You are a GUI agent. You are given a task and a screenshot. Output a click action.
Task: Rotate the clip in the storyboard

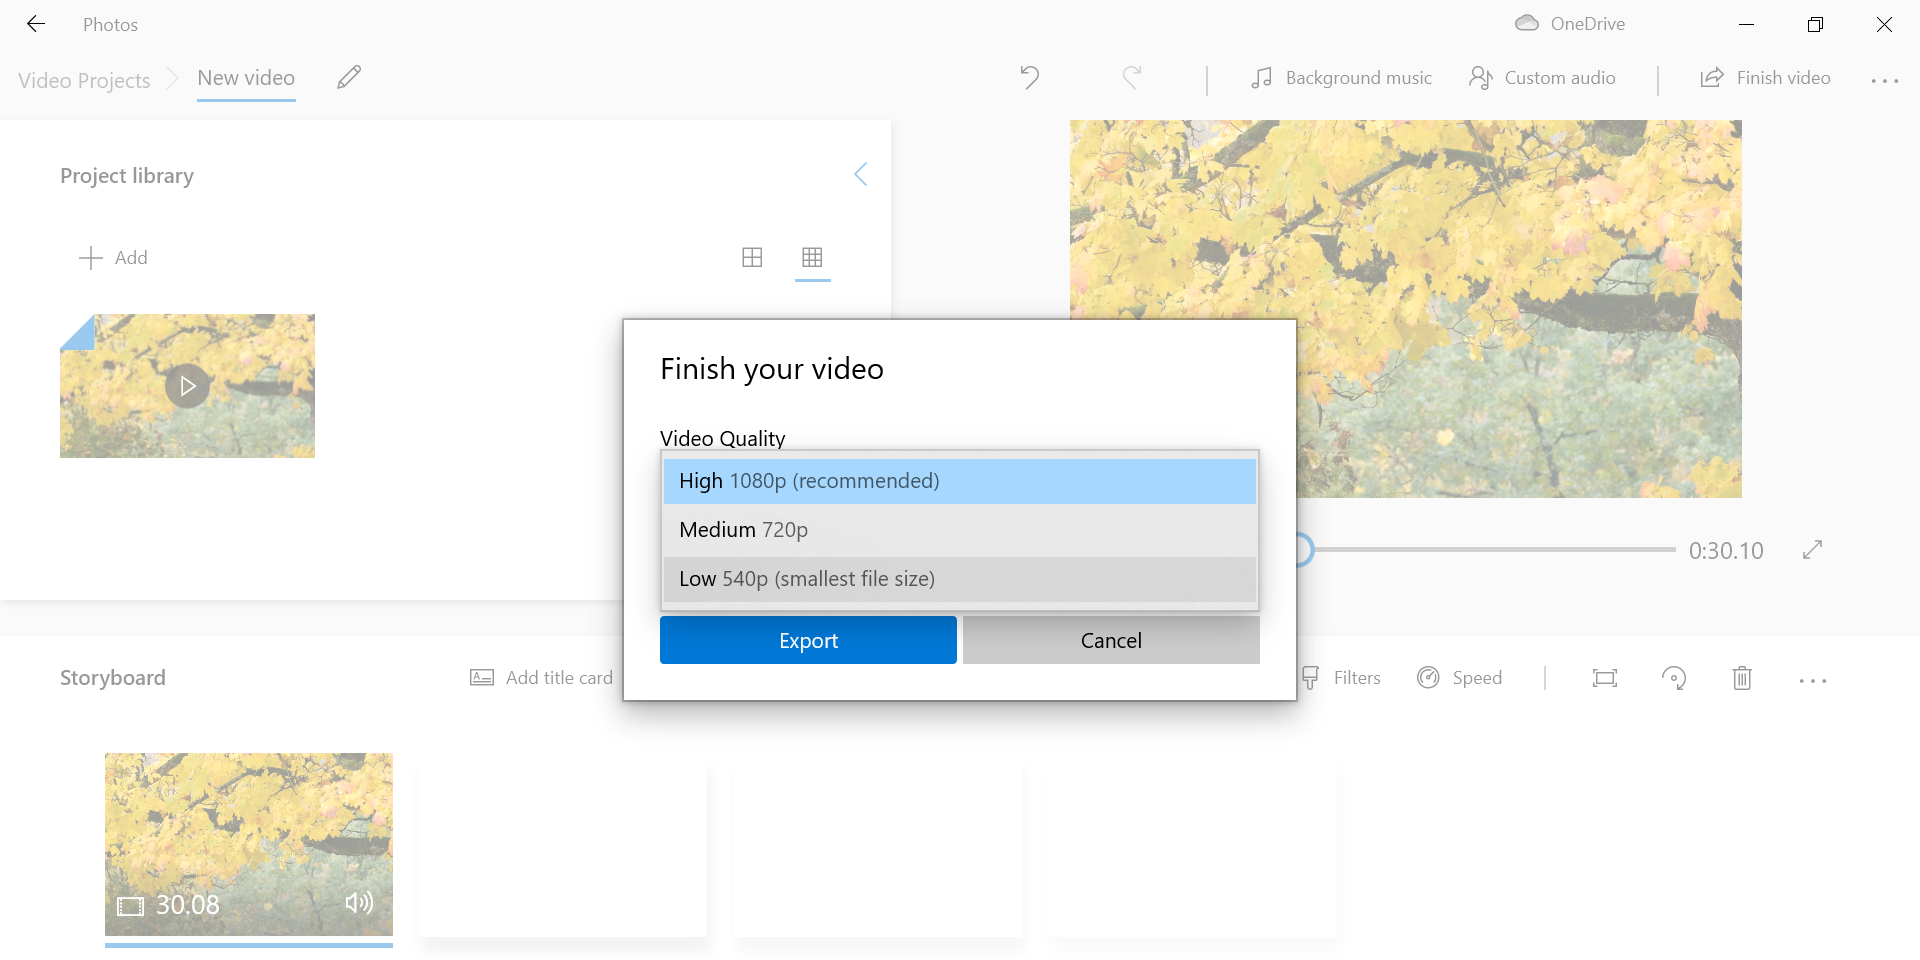pyautogui.click(x=1675, y=678)
